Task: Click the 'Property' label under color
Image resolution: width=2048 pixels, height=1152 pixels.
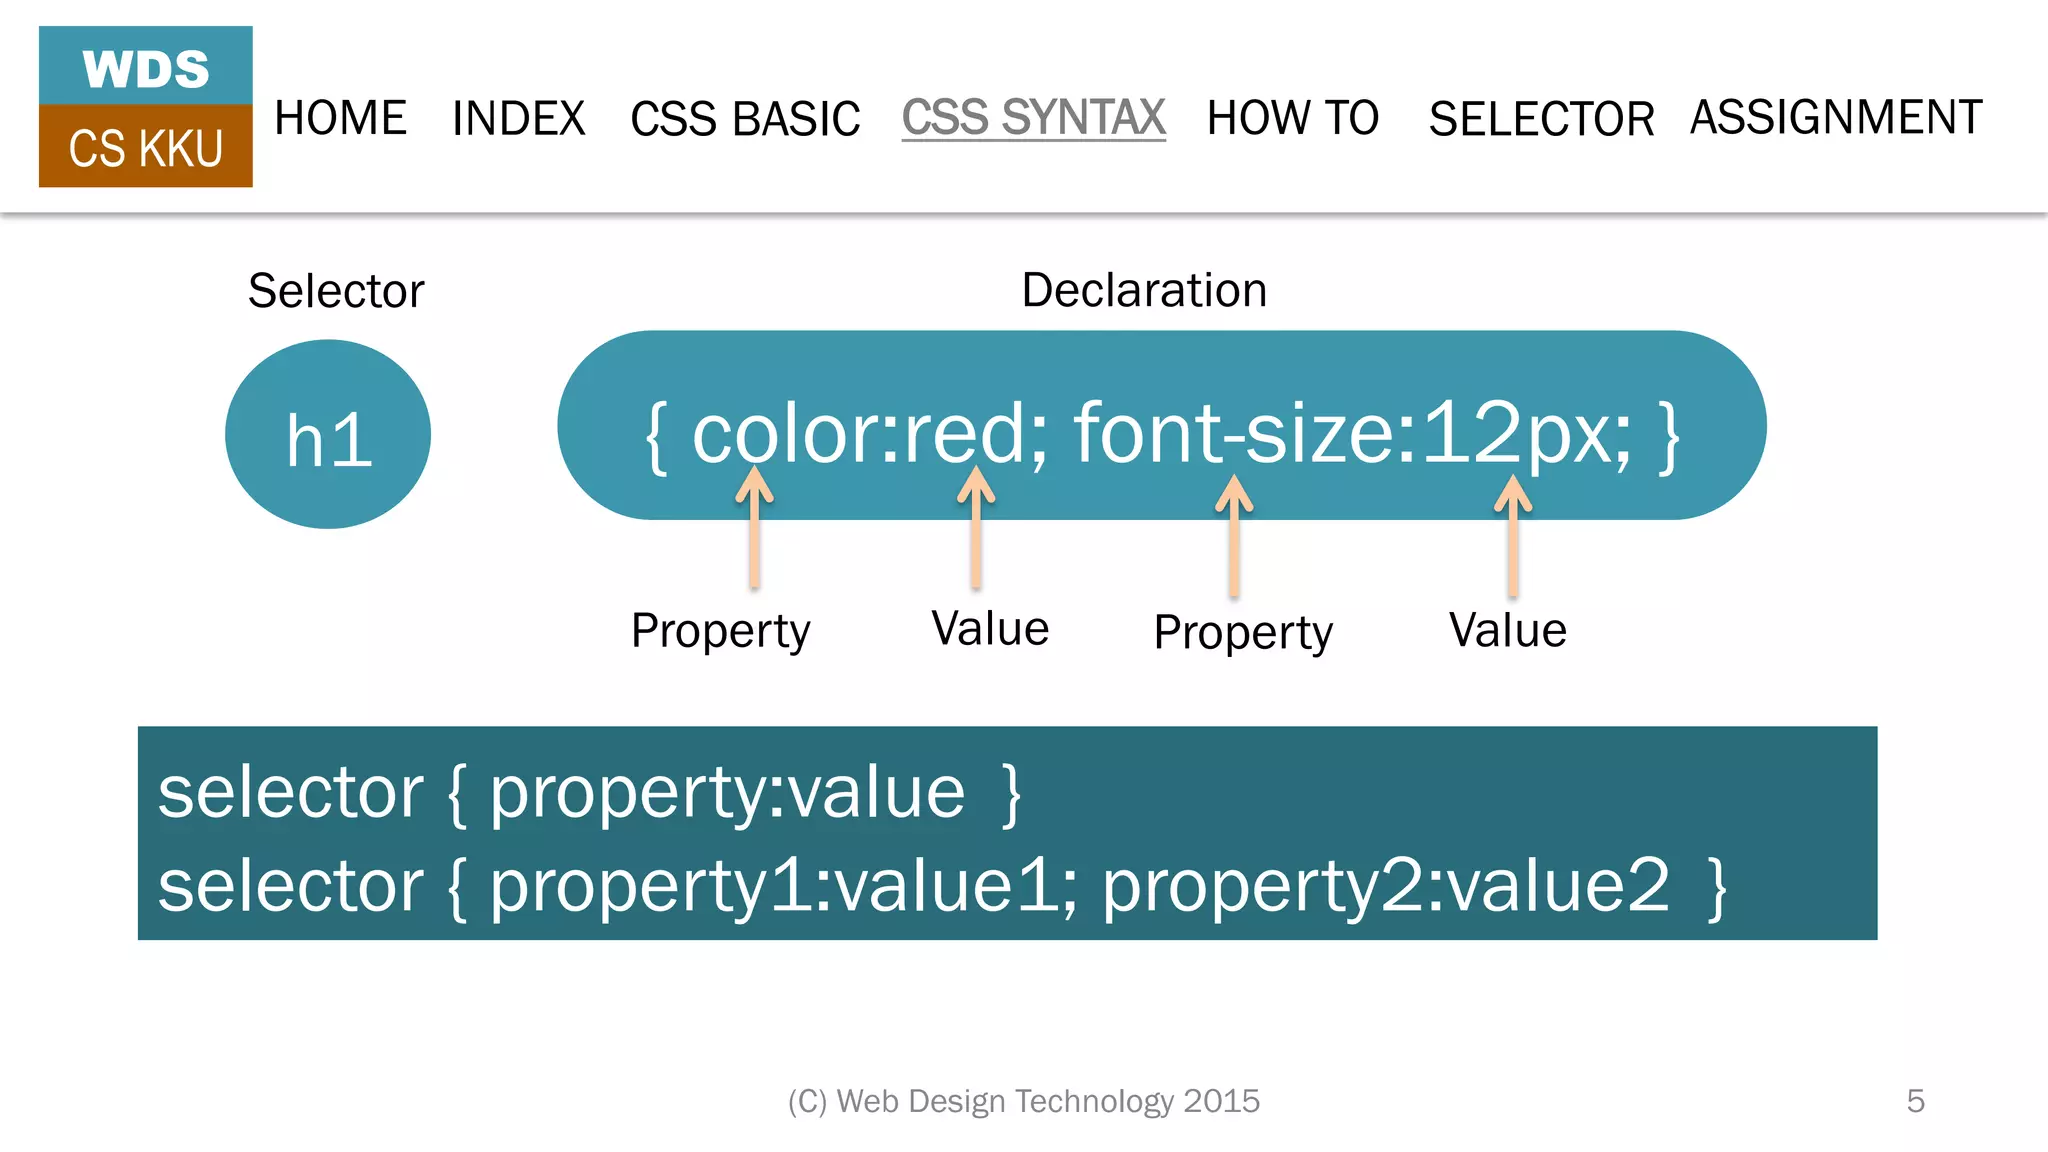Action: coord(720,631)
